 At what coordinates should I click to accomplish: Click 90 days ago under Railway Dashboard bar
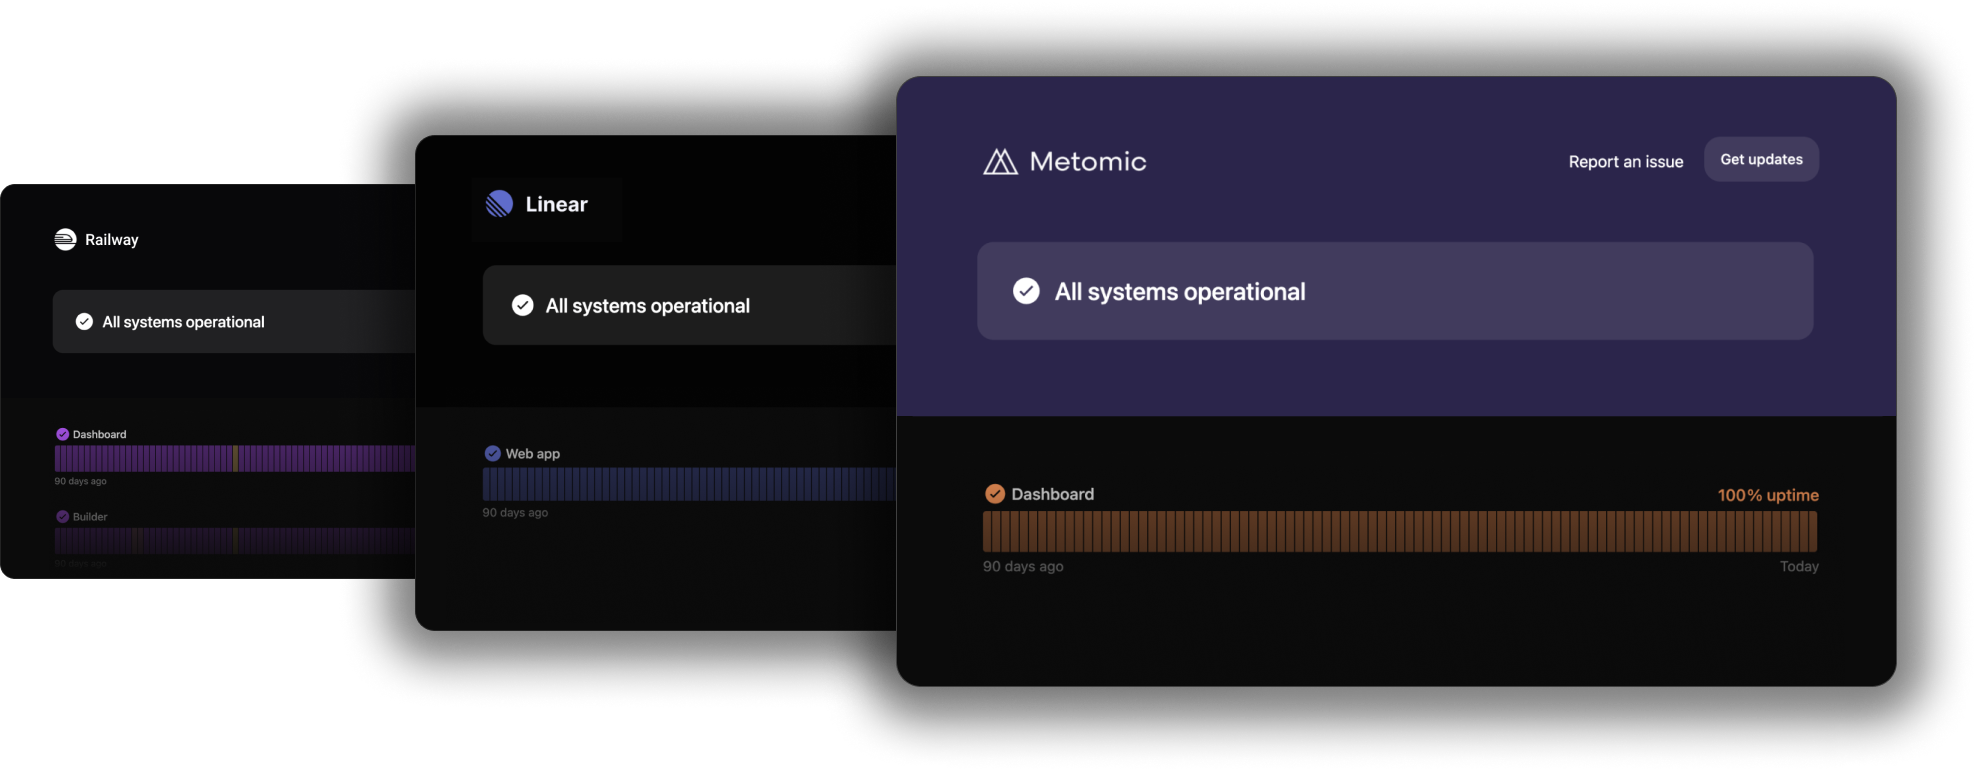(80, 481)
